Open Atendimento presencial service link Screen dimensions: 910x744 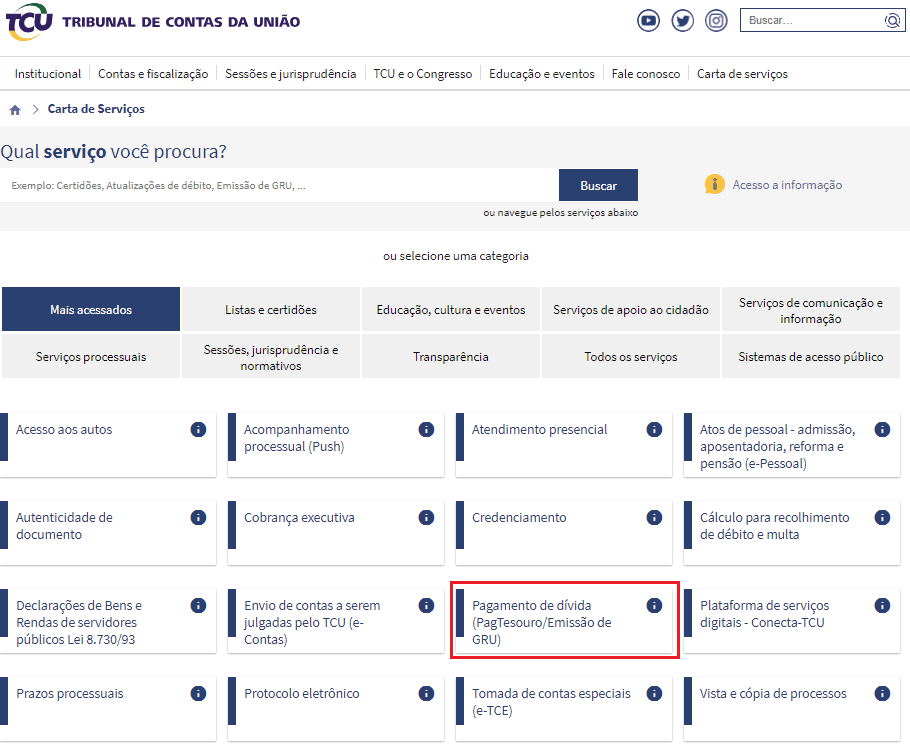pos(539,430)
